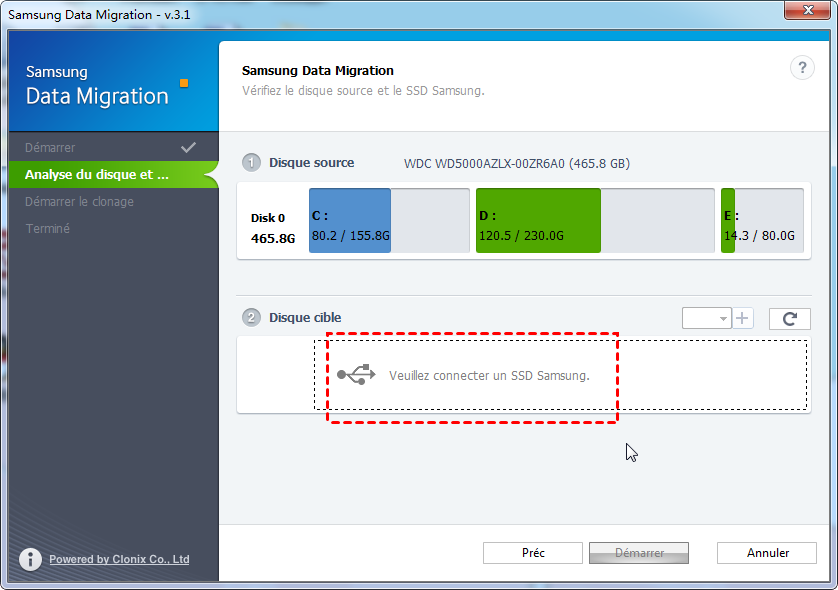Click the Vérifiez le disque source subtitle
The height and width of the screenshot is (590, 838).
tap(363, 90)
